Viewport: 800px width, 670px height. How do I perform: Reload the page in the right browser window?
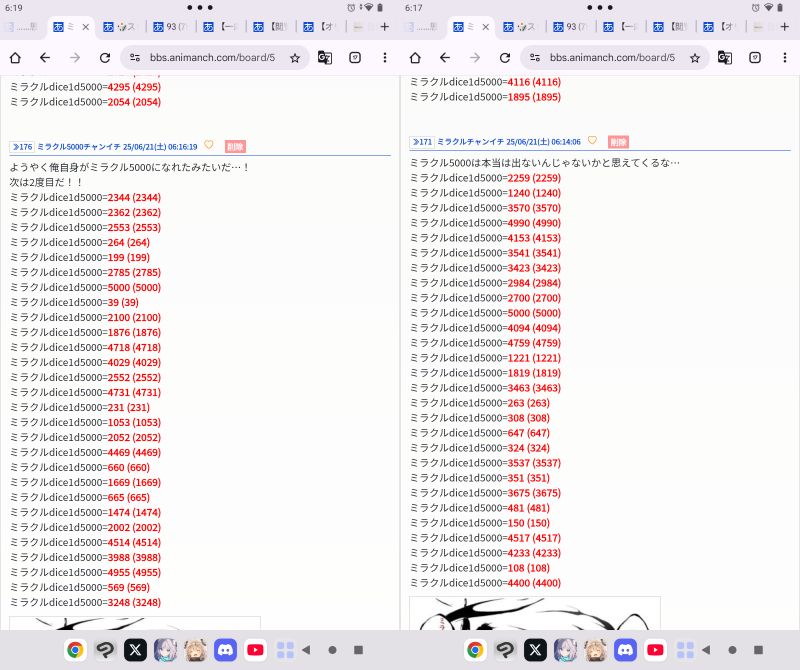pyautogui.click(x=505, y=58)
